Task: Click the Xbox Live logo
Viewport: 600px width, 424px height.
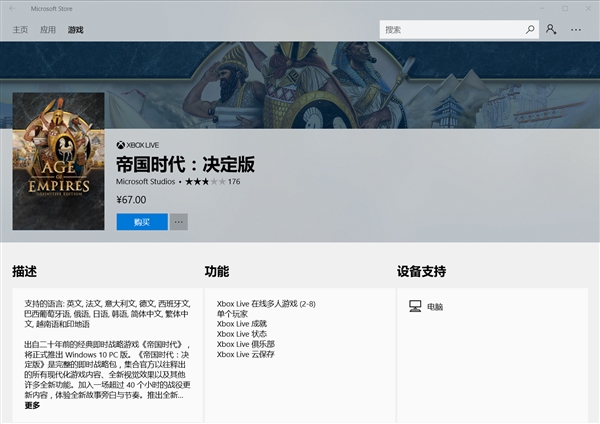Action: point(138,145)
